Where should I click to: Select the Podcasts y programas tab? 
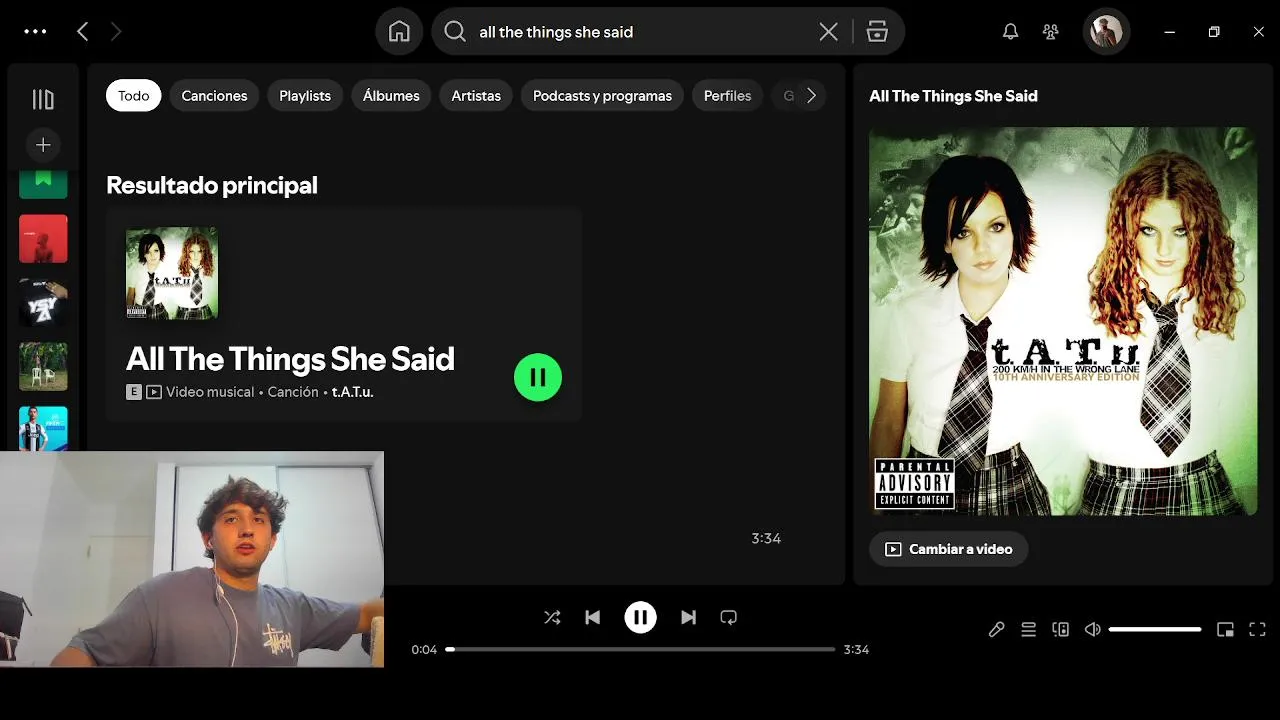pyautogui.click(x=602, y=96)
